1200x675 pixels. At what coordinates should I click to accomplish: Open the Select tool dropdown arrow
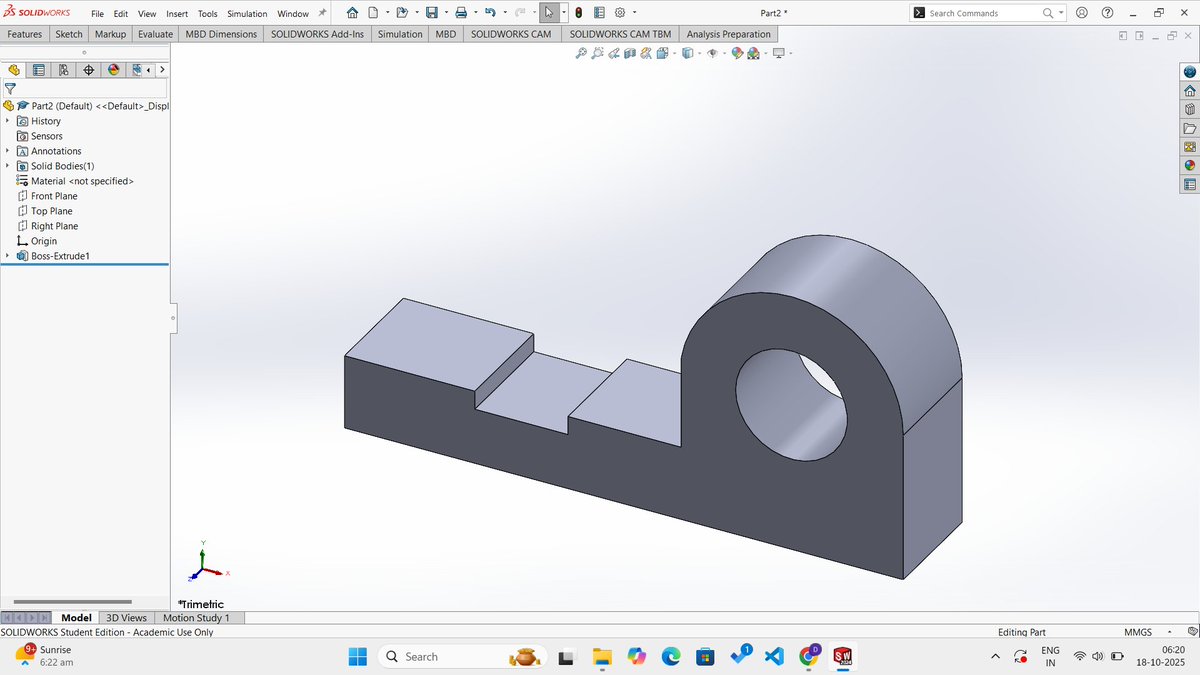tap(564, 13)
